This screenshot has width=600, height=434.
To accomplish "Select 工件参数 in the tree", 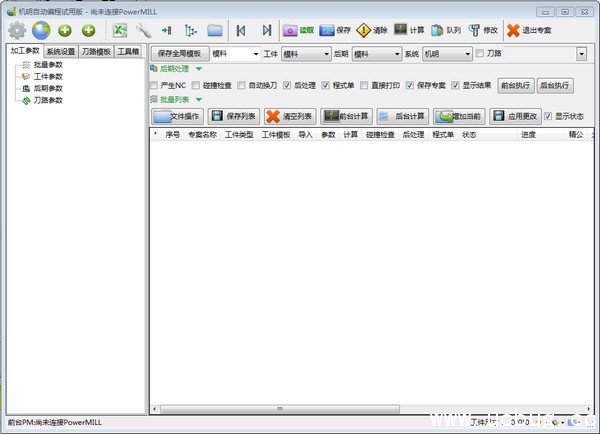I will [x=48, y=76].
